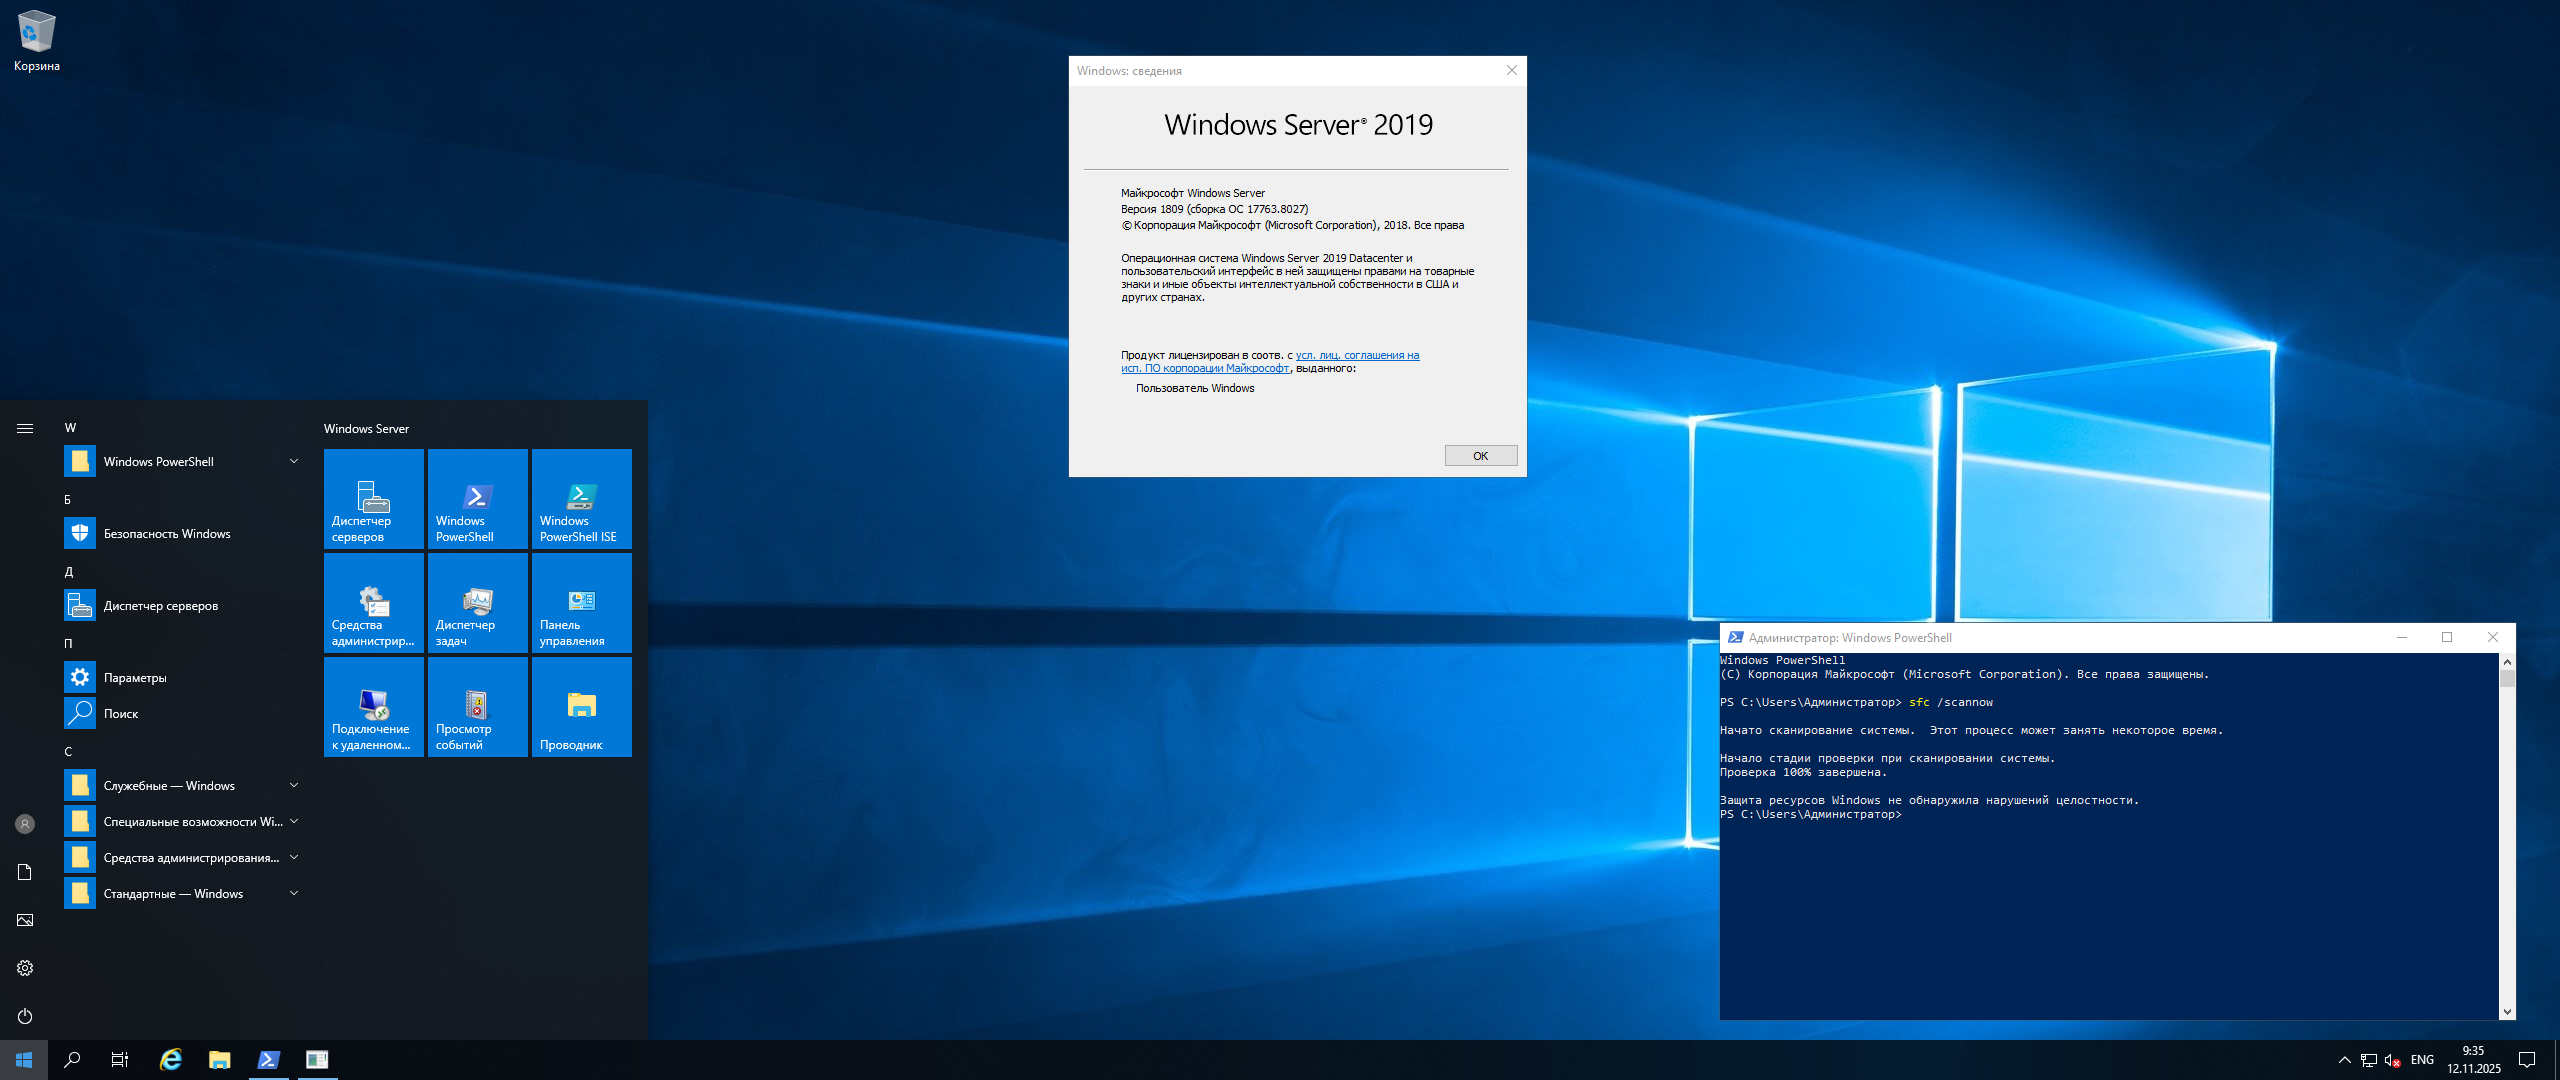Select Параметры in the app list

point(135,678)
